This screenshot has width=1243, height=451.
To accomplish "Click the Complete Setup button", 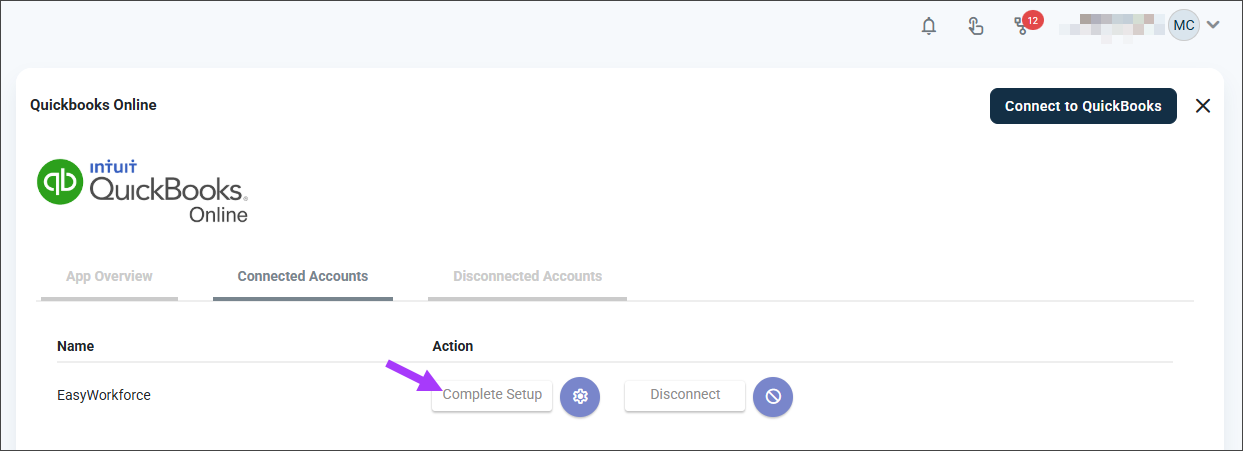I will pos(492,395).
